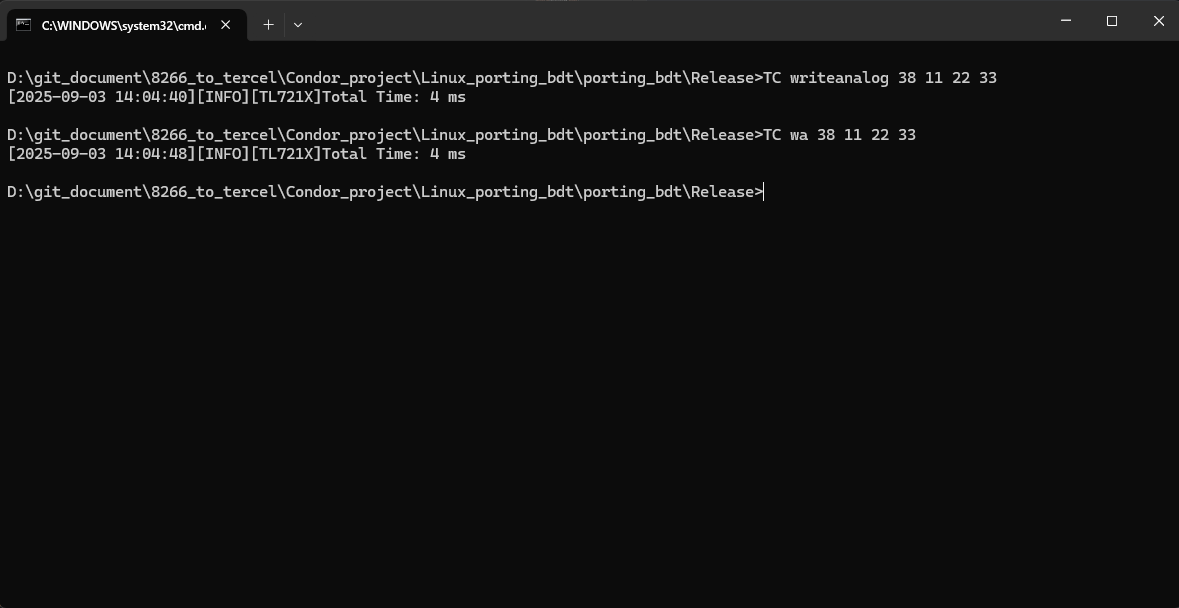Close the terminal window
This screenshot has height=608, width=1179.
coord(1158,21)
